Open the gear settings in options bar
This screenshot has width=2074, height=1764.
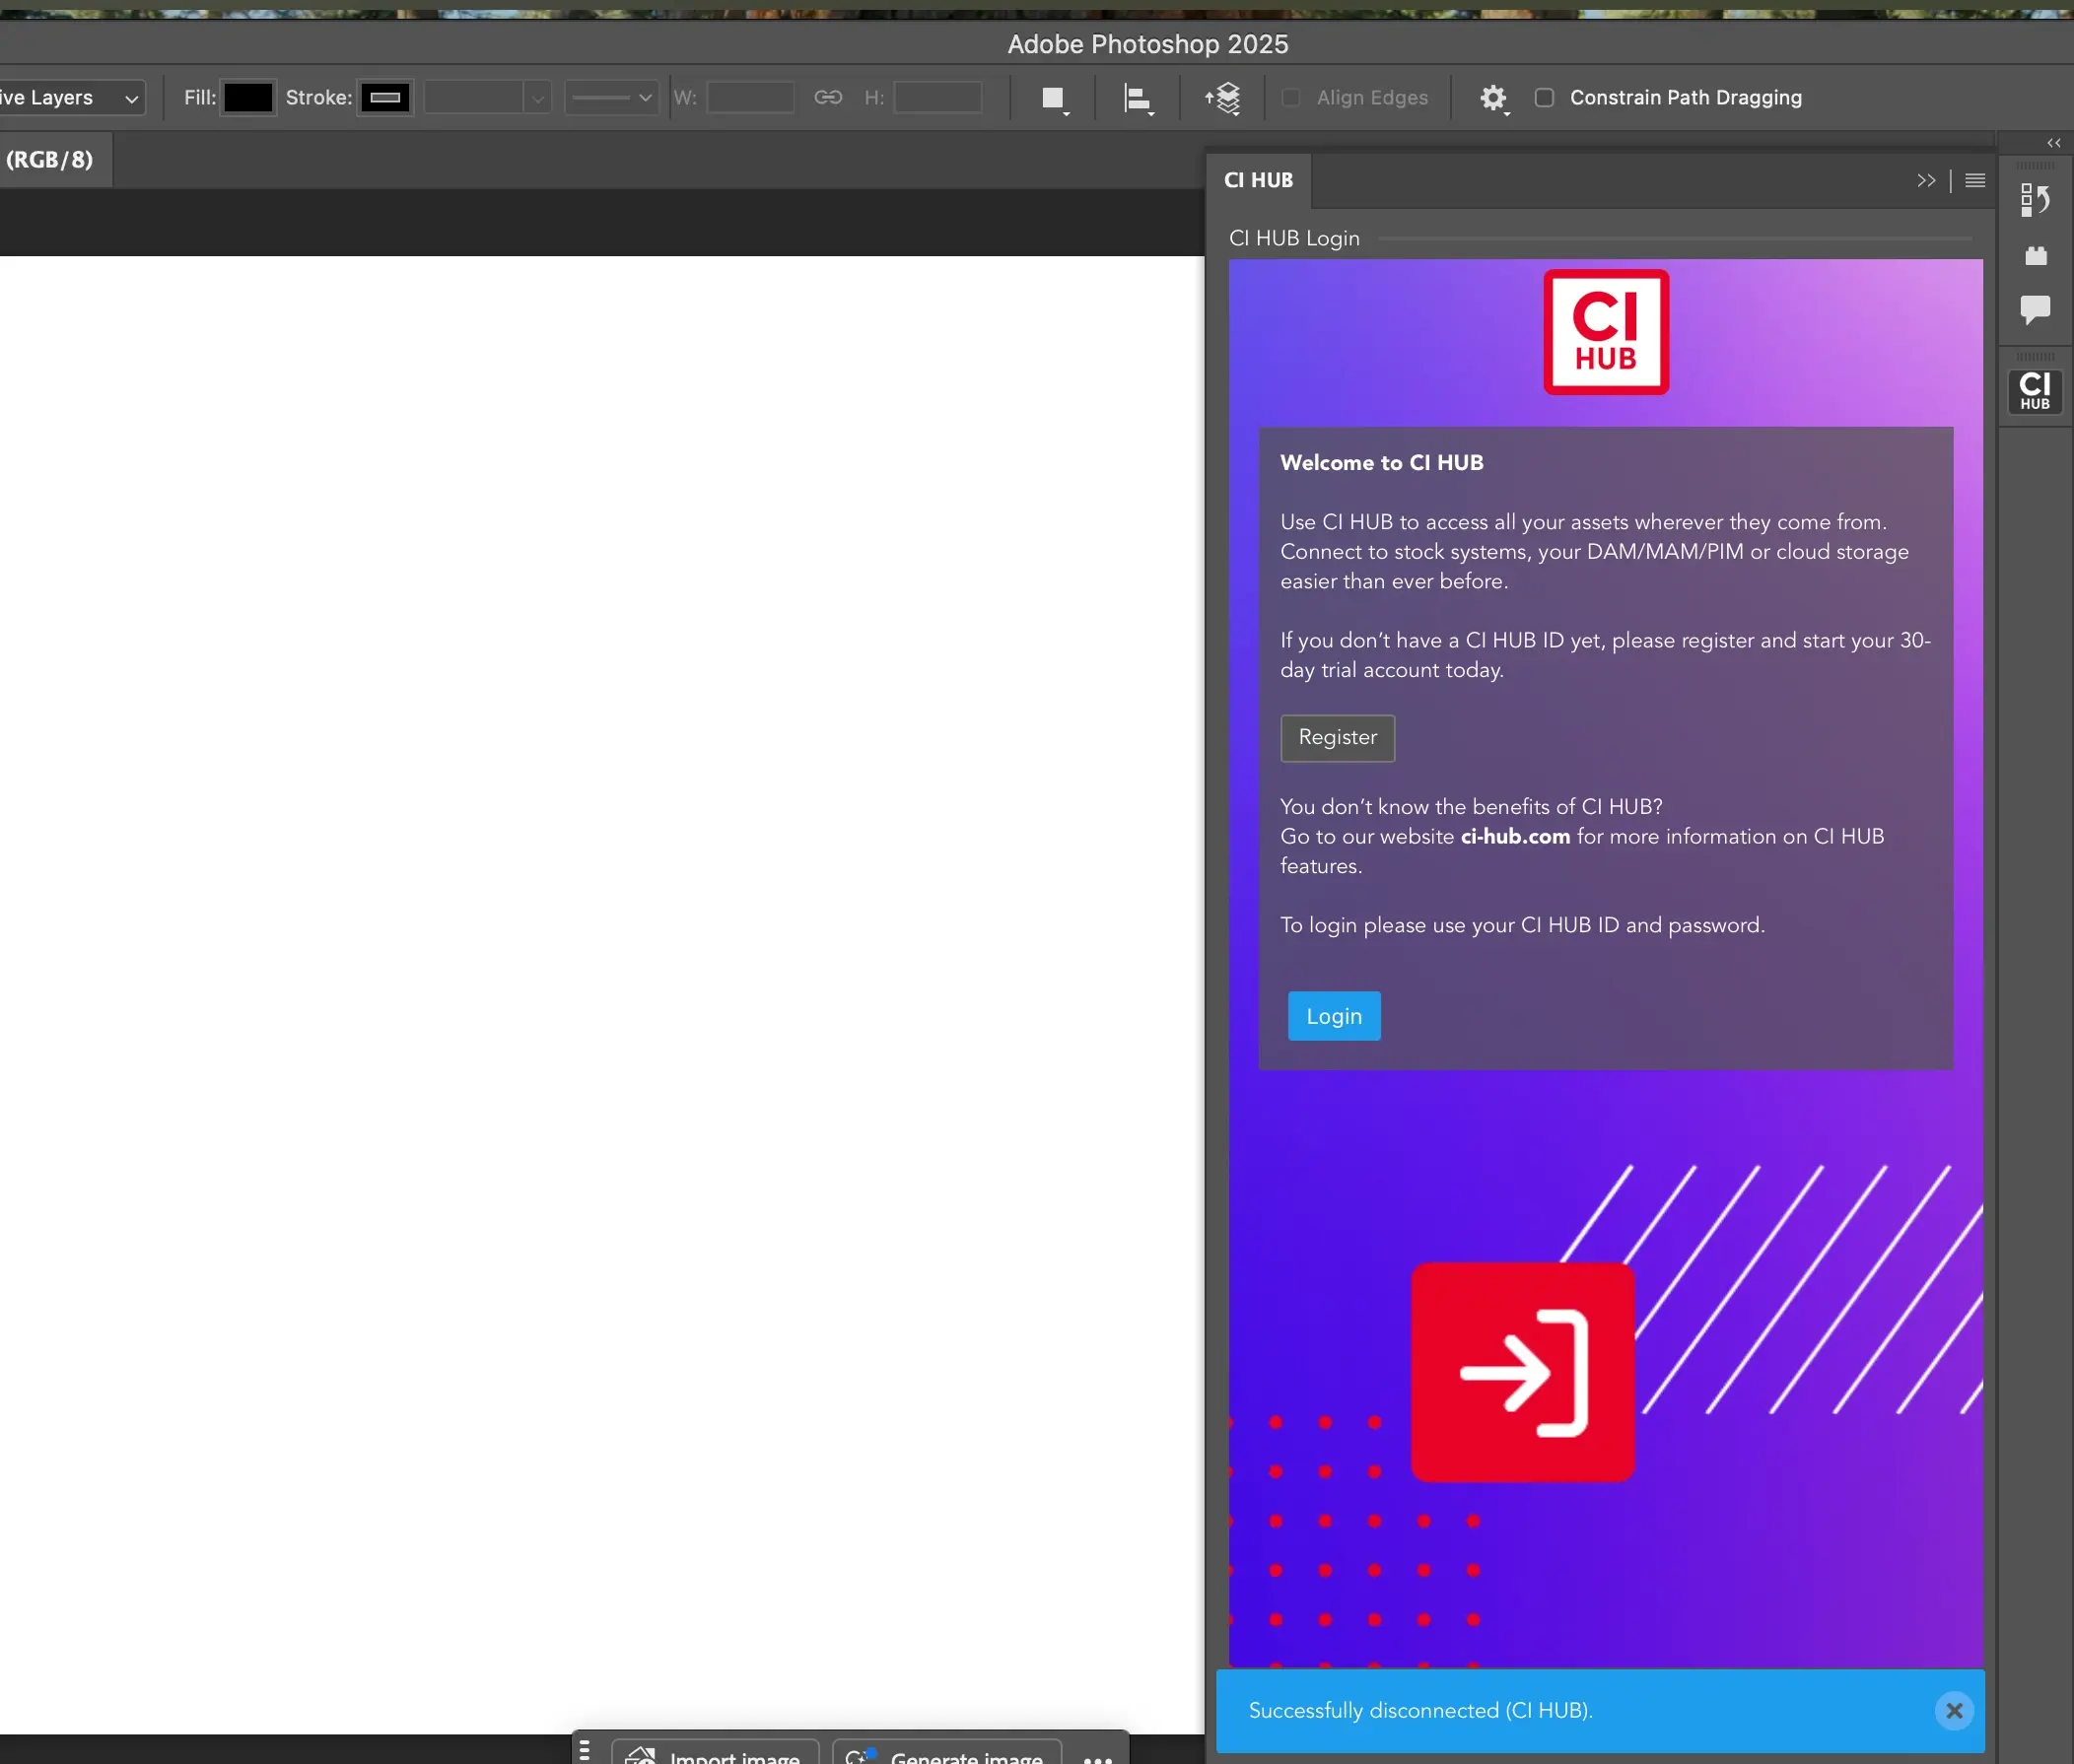coord(1493,98)
